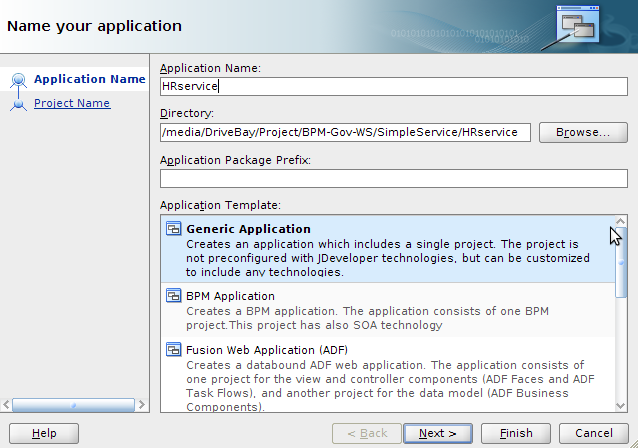Click the steps panel right scroll arrow

[x=142, y=405]
